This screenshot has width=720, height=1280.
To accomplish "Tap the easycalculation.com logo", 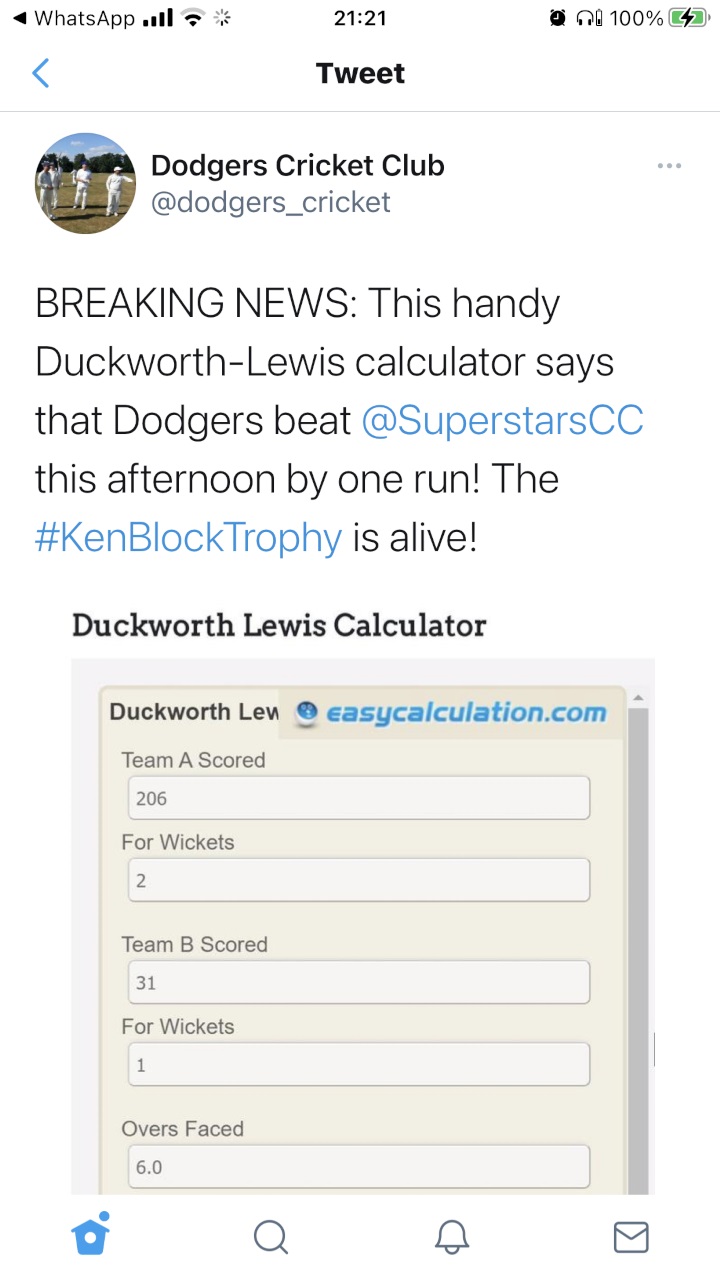I will tap(452, 713).
